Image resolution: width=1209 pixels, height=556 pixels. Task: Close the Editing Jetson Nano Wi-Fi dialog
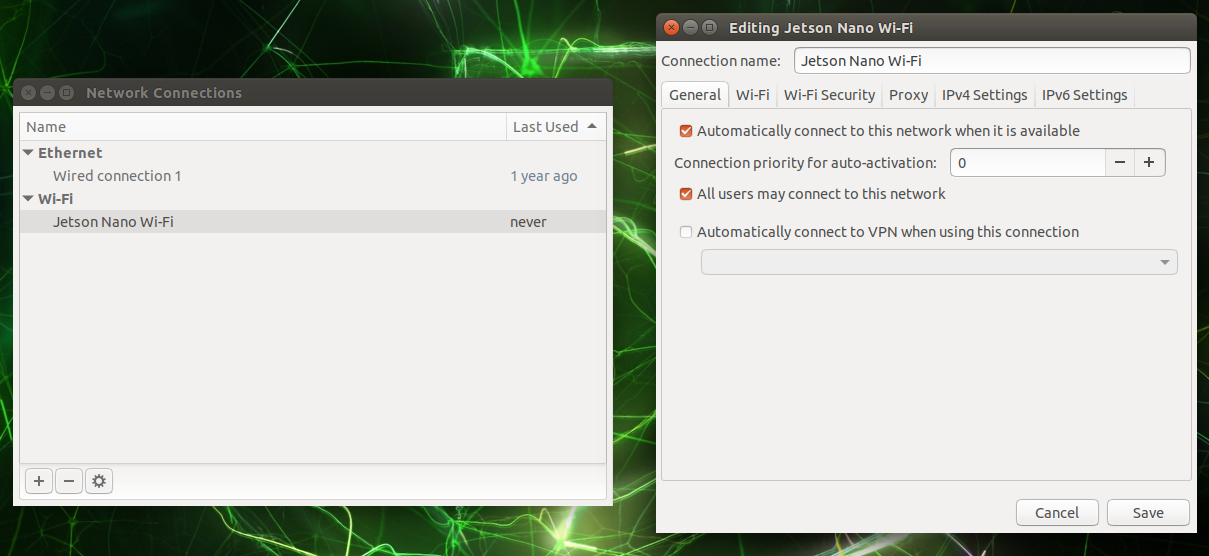(x=672, y=28)
